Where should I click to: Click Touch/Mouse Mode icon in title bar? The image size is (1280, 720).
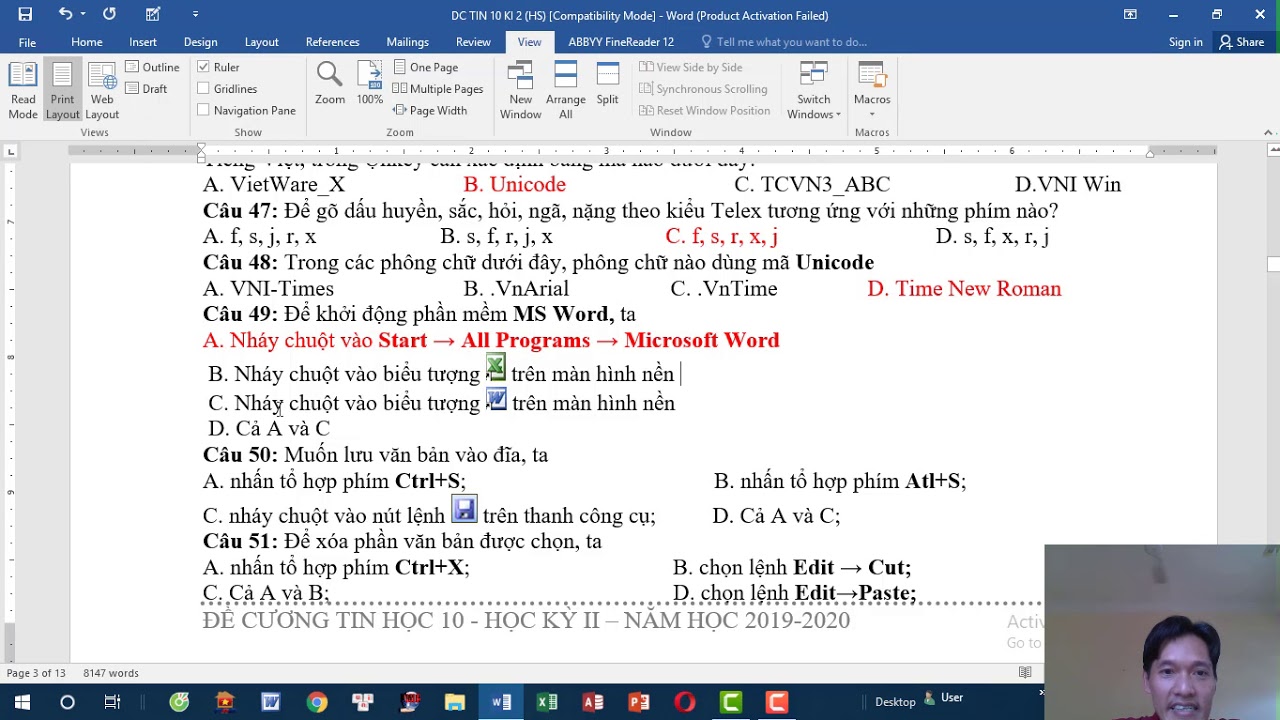153,14
